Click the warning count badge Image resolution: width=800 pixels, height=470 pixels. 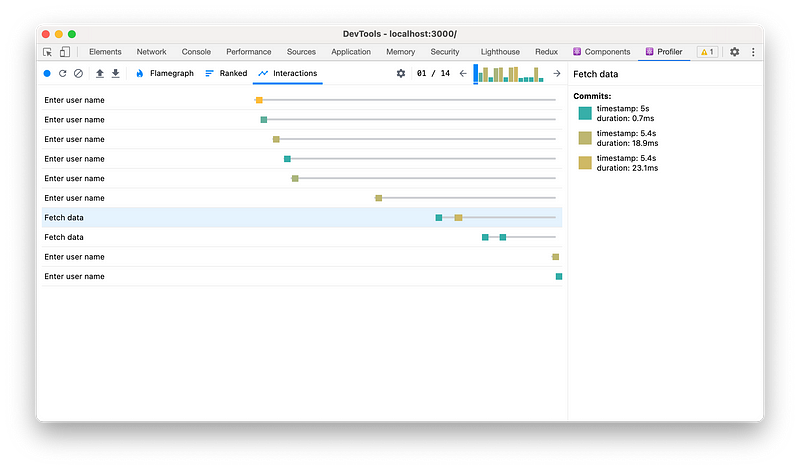coord(706,52)
